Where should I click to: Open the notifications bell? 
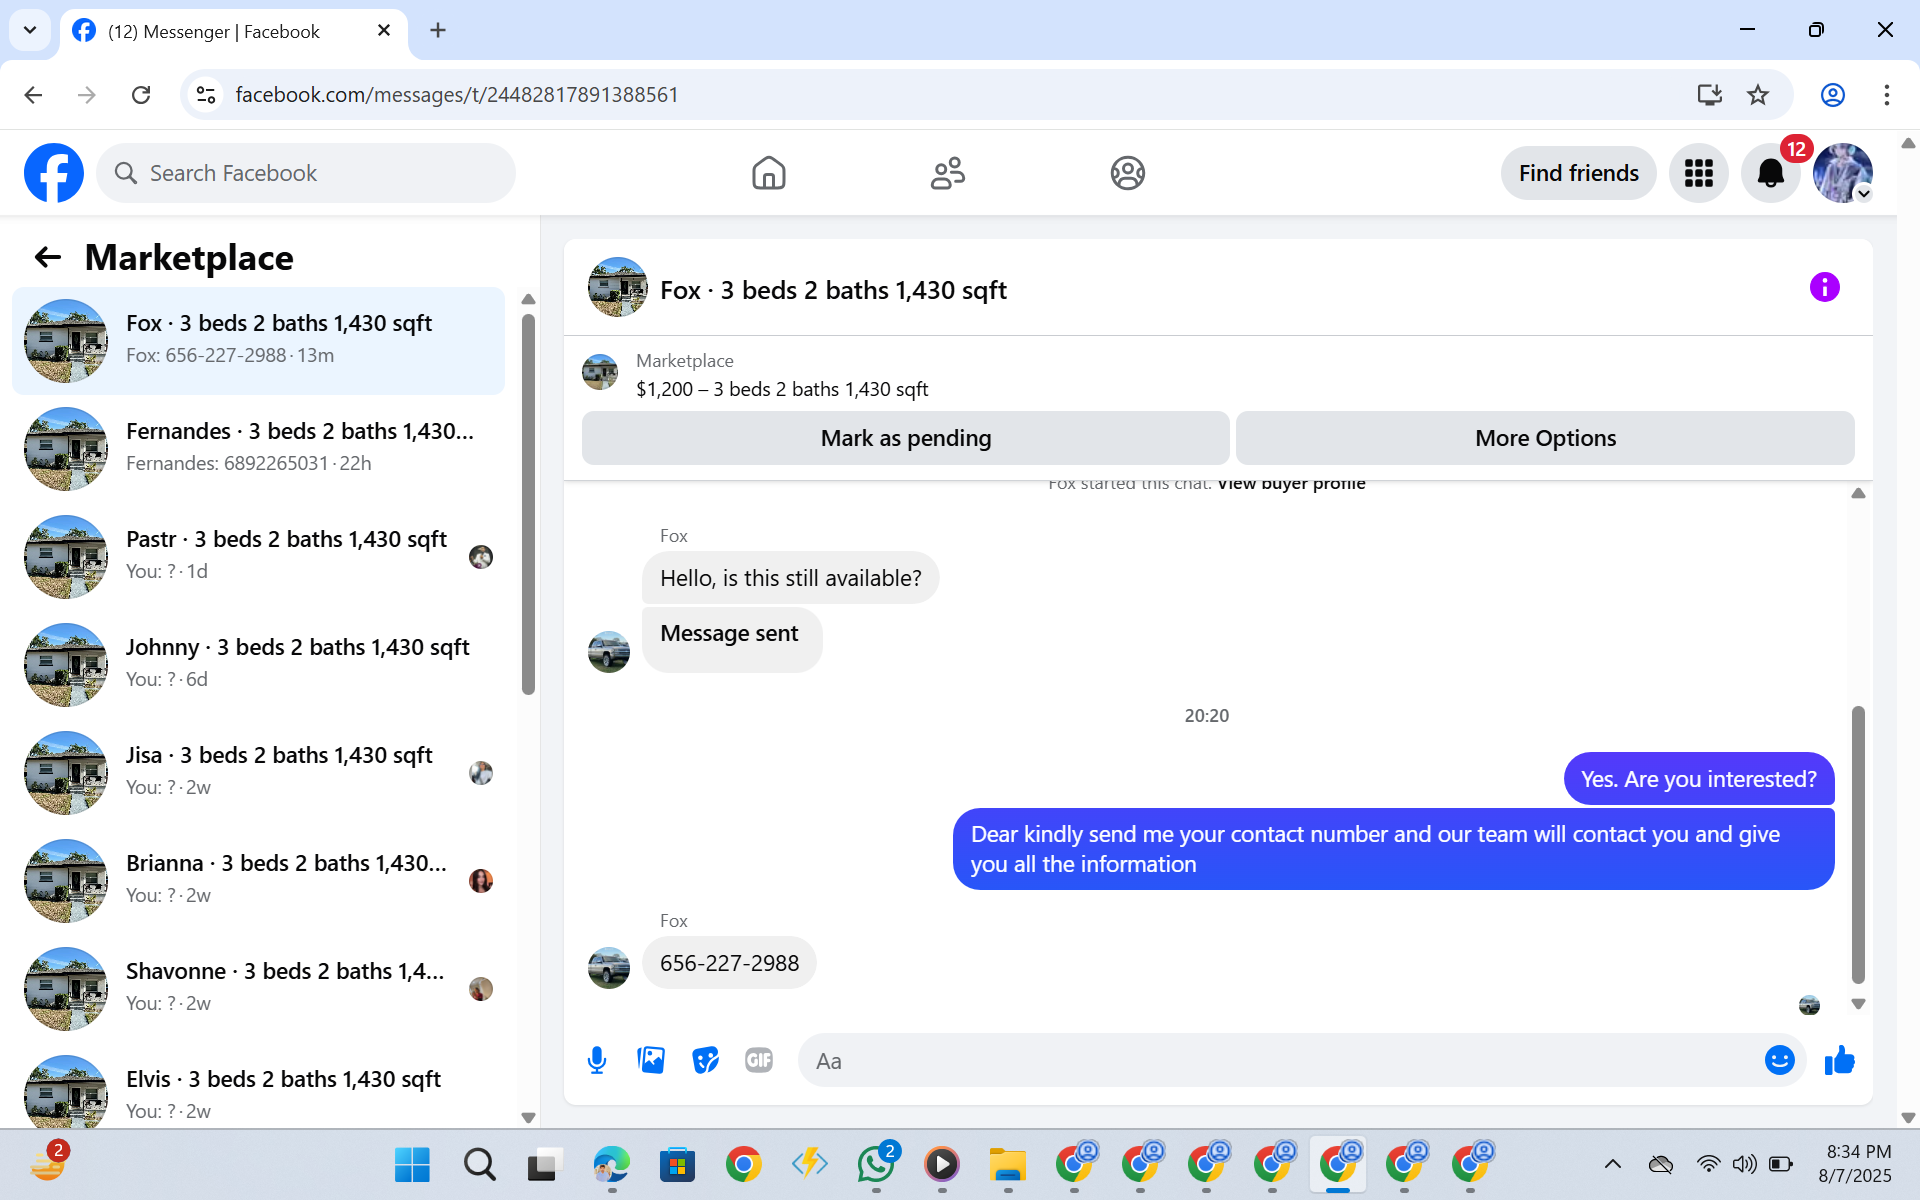pyautogui.click(x=1770, y=173)
